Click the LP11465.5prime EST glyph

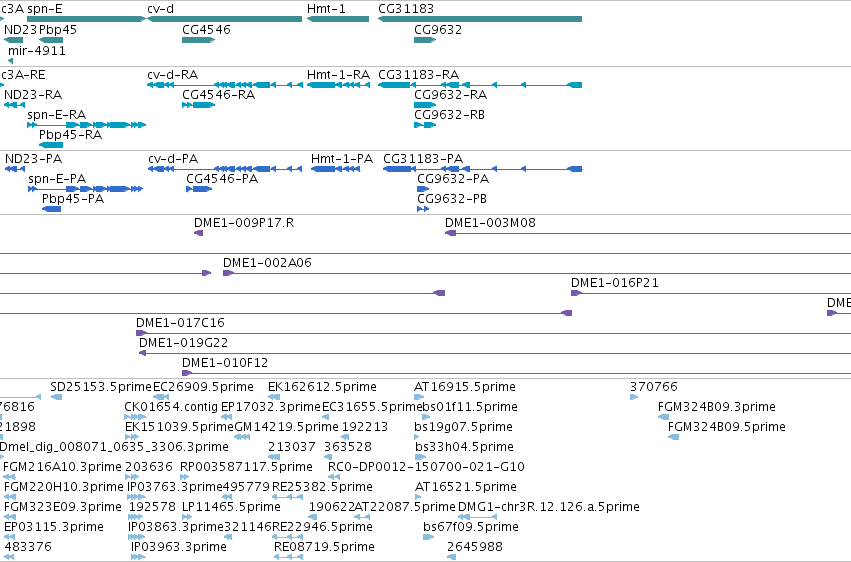tap(187, 518)
